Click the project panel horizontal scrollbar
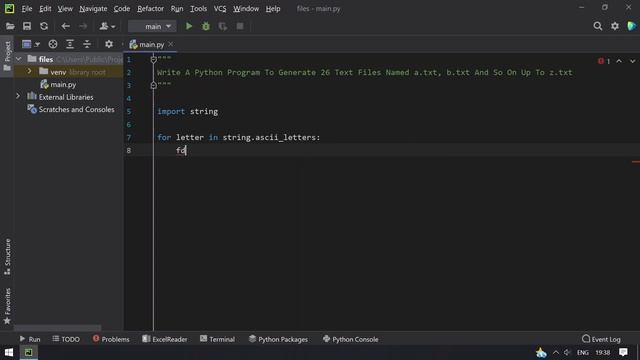 point(58,328)
